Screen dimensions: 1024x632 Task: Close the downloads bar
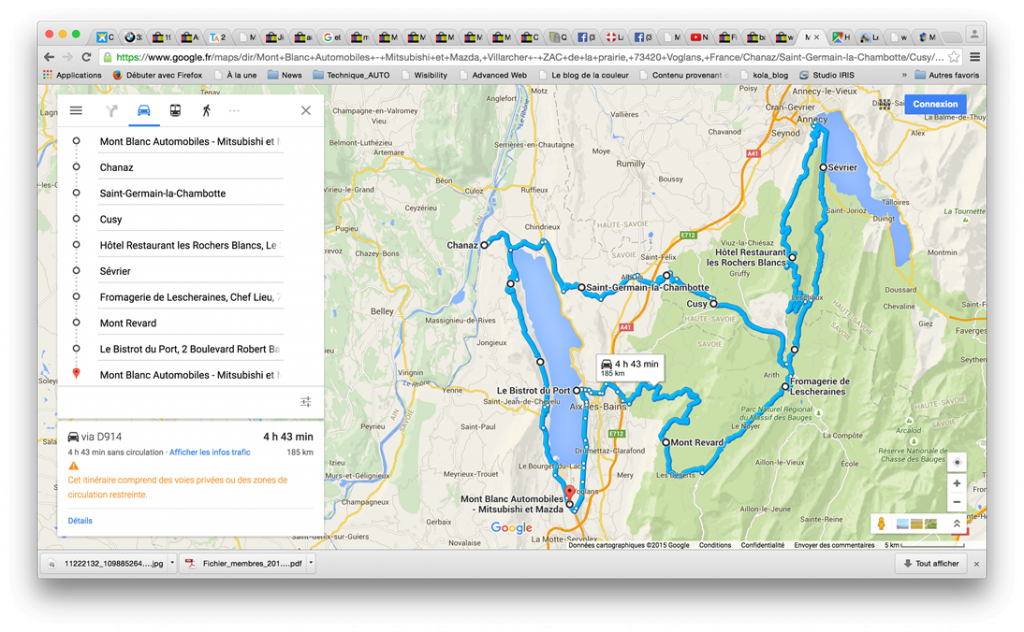[976, 564]
